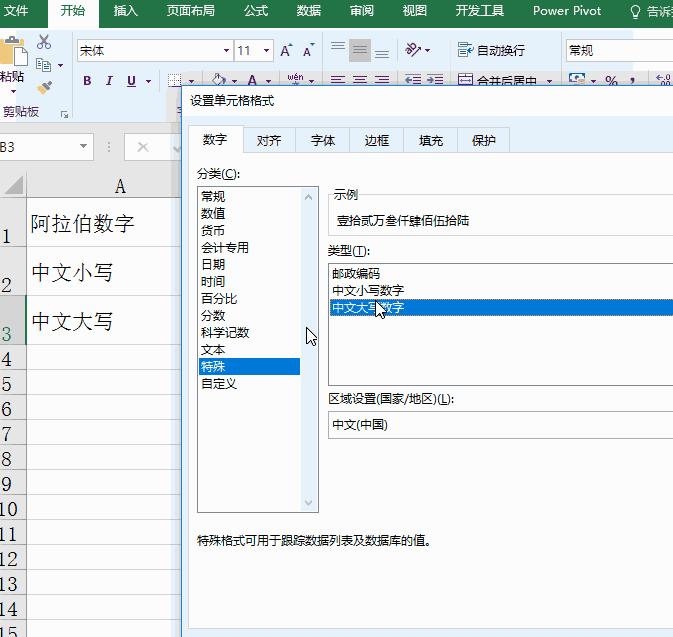The image size is (673, 637).
Task: Align text right horizontally
Action: pyautogui.click(x=382, y=80)
